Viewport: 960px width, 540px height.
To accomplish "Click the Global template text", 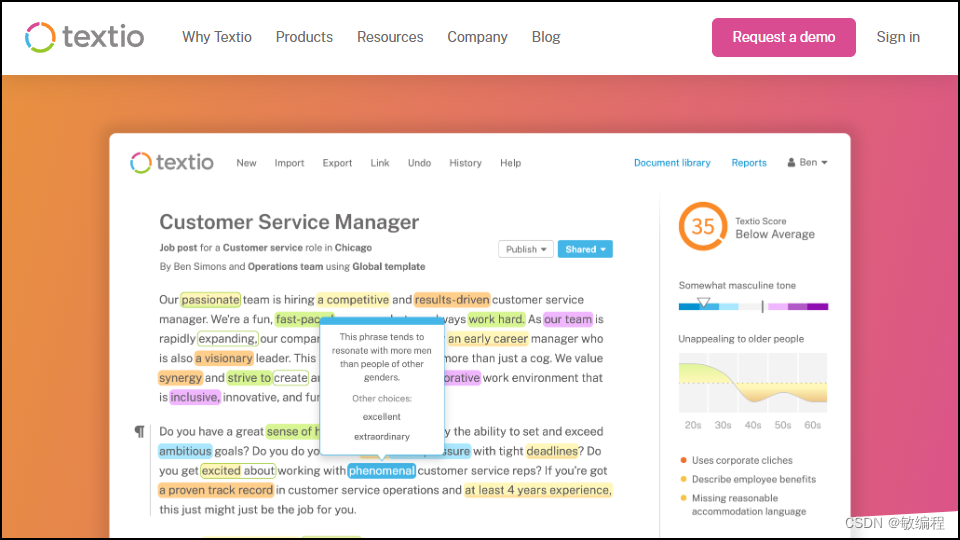I will 389,266.
